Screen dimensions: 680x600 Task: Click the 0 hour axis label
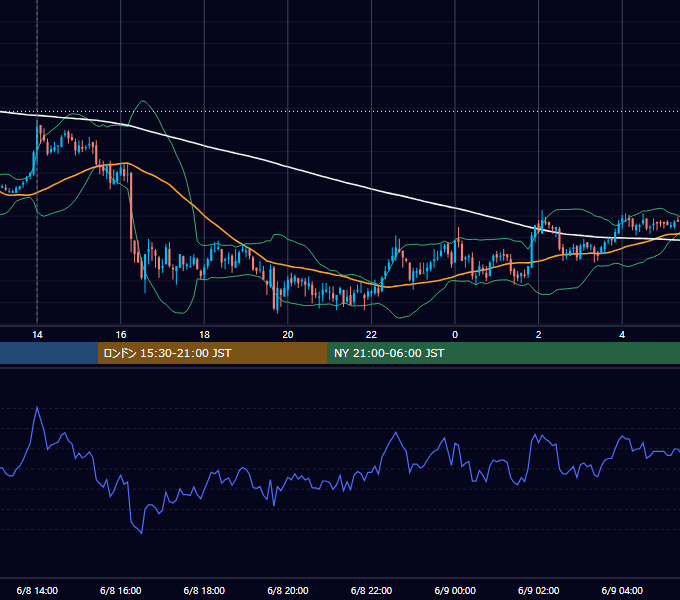coord(455,335)
